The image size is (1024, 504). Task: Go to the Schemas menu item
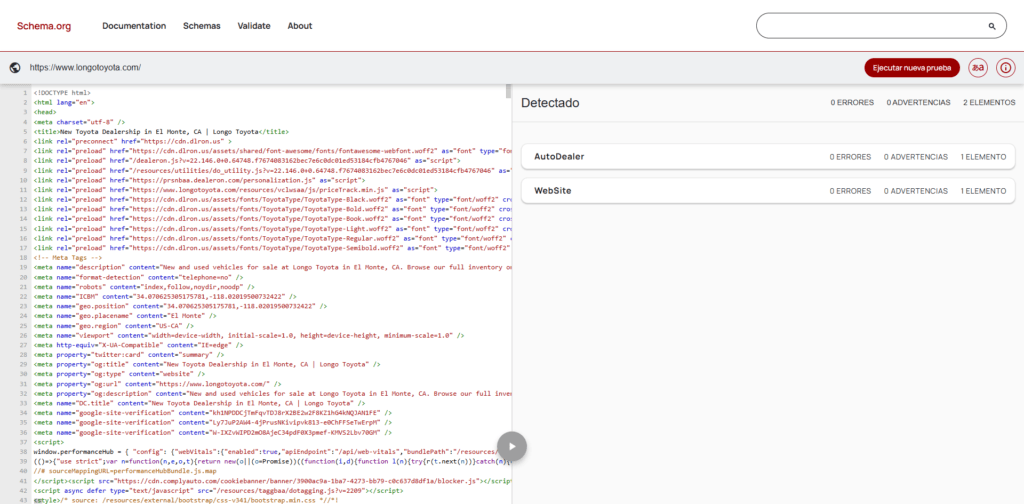click(201, 26)
